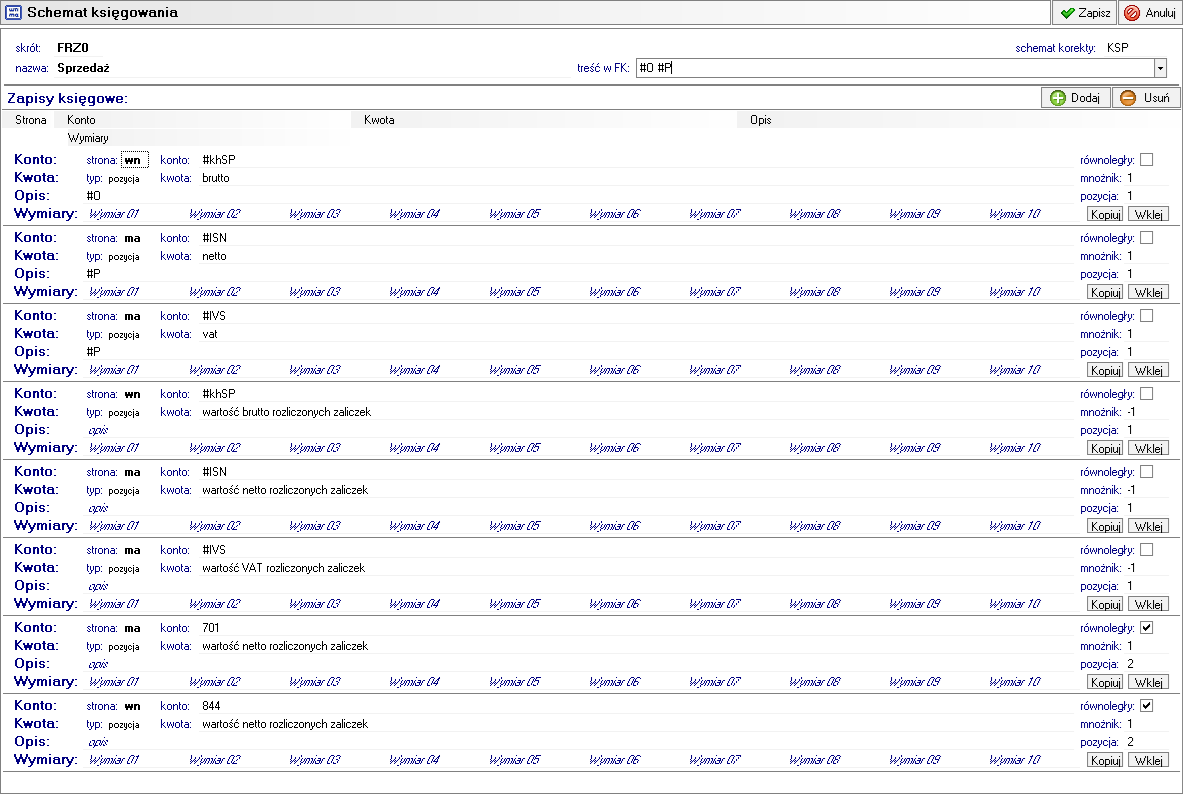Viewport: 1183px width, 794px height.
Task: Click the Schemat księgowania window icon
Action: 14,12
